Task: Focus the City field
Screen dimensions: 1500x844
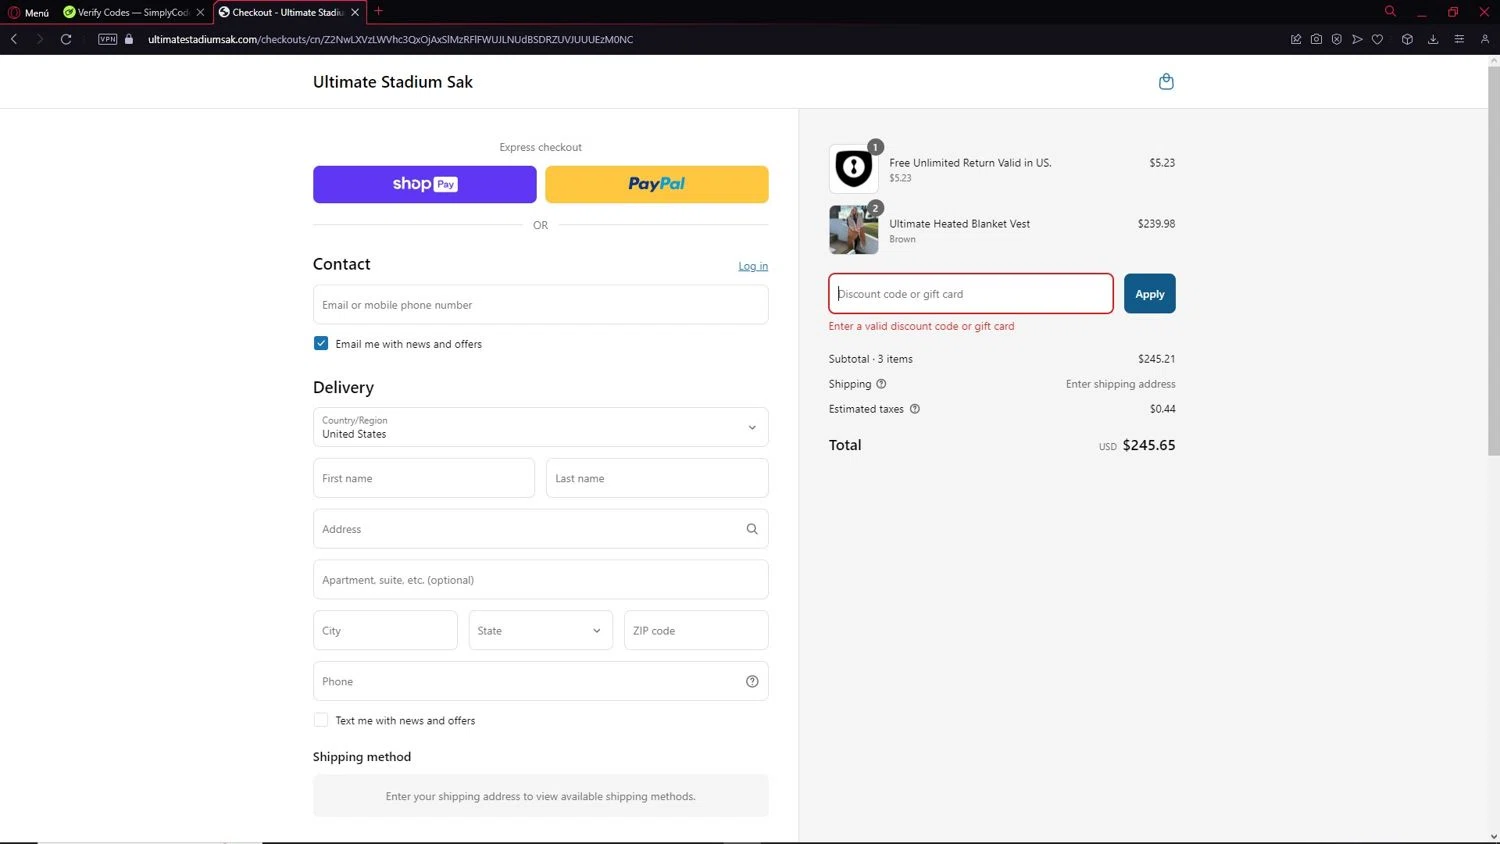Action: 385,631
